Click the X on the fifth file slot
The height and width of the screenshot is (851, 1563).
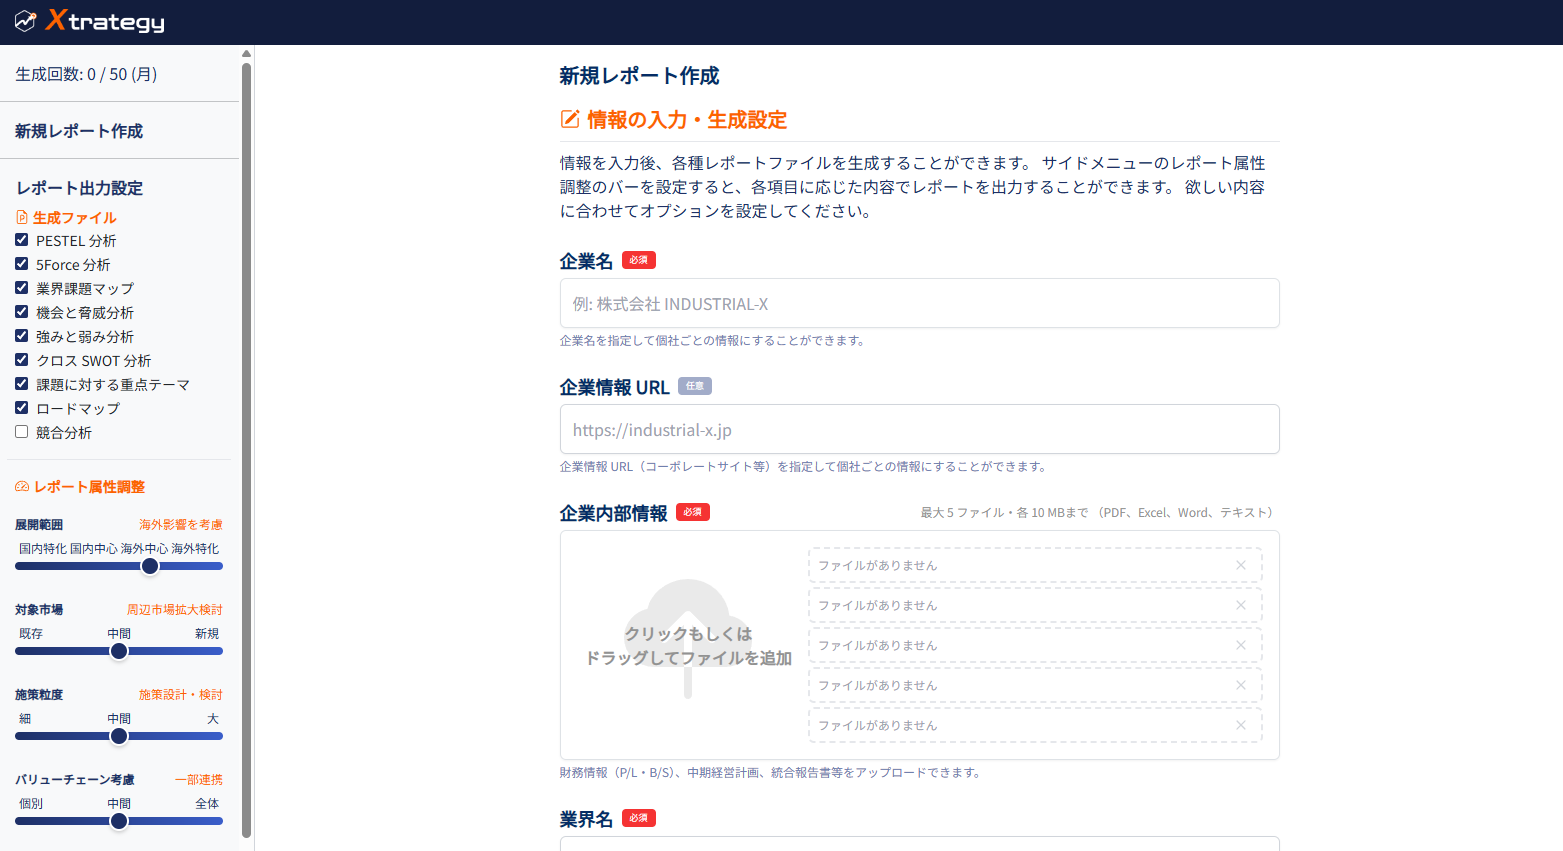[1240, 725]
